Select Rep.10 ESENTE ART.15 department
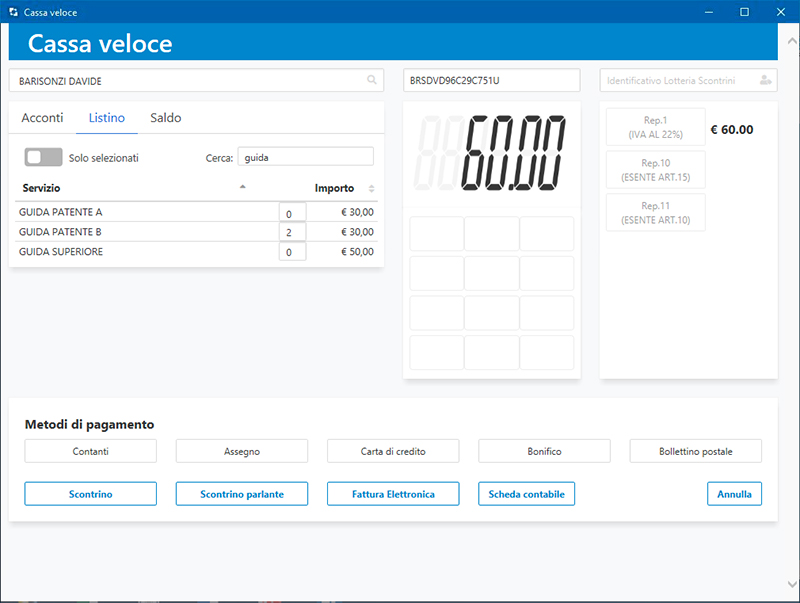Image resolution: width=800 pixels, height=603 pixels. [655, 170]
